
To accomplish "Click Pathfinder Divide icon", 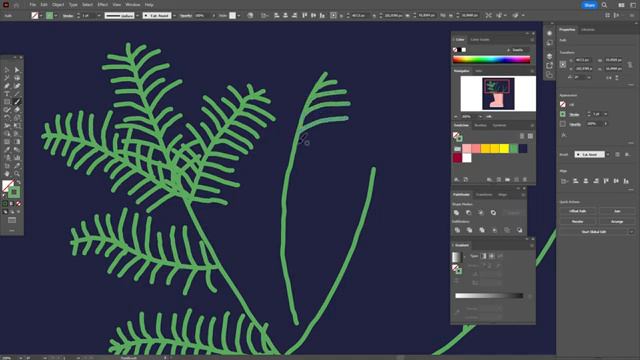I will (457, 230).
